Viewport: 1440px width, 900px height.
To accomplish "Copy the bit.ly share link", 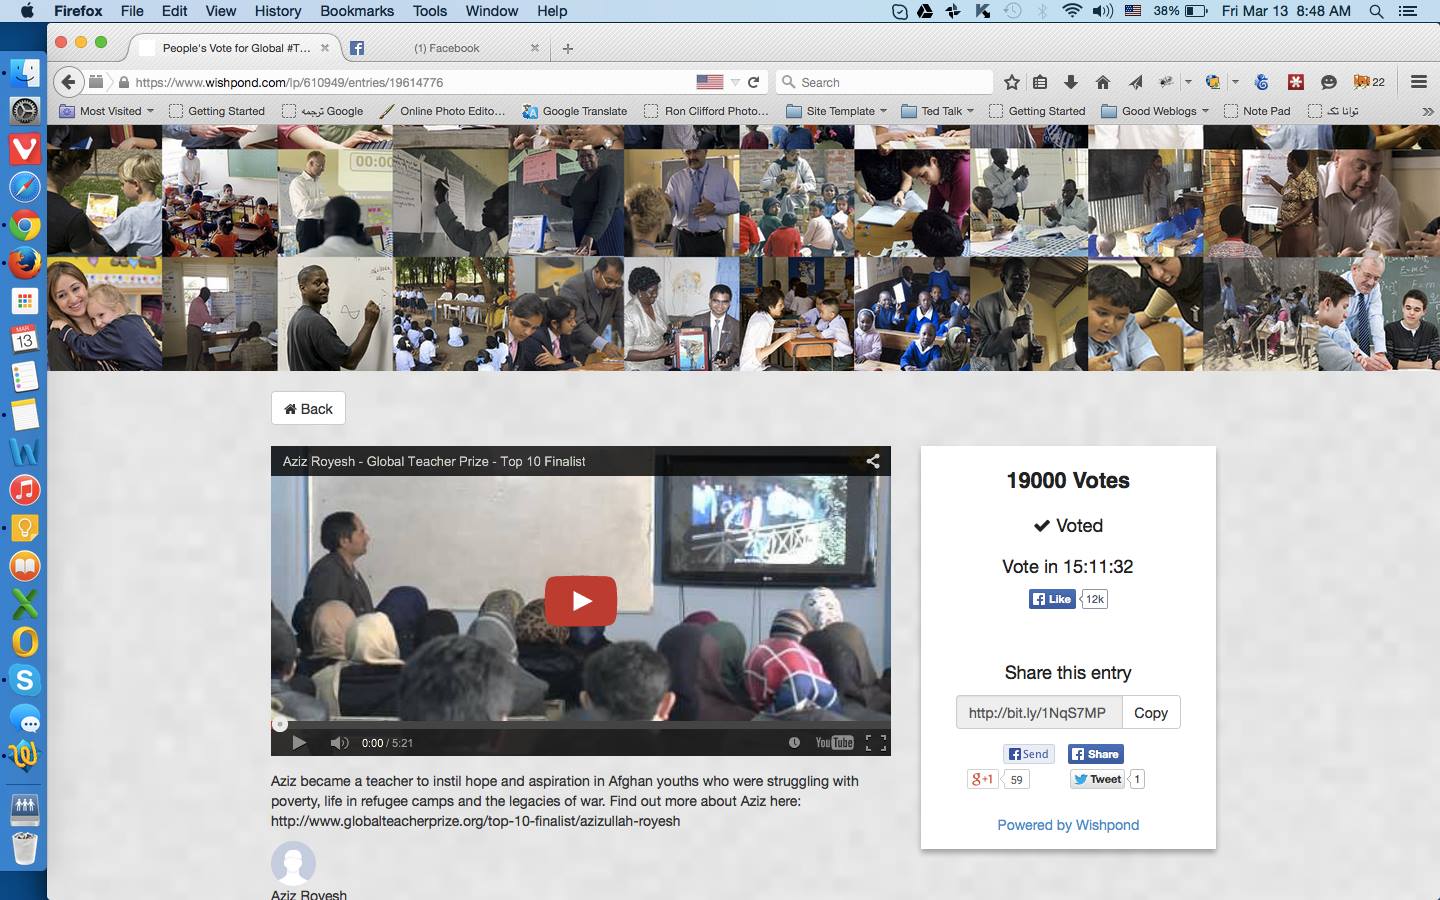I will 1150,713.
